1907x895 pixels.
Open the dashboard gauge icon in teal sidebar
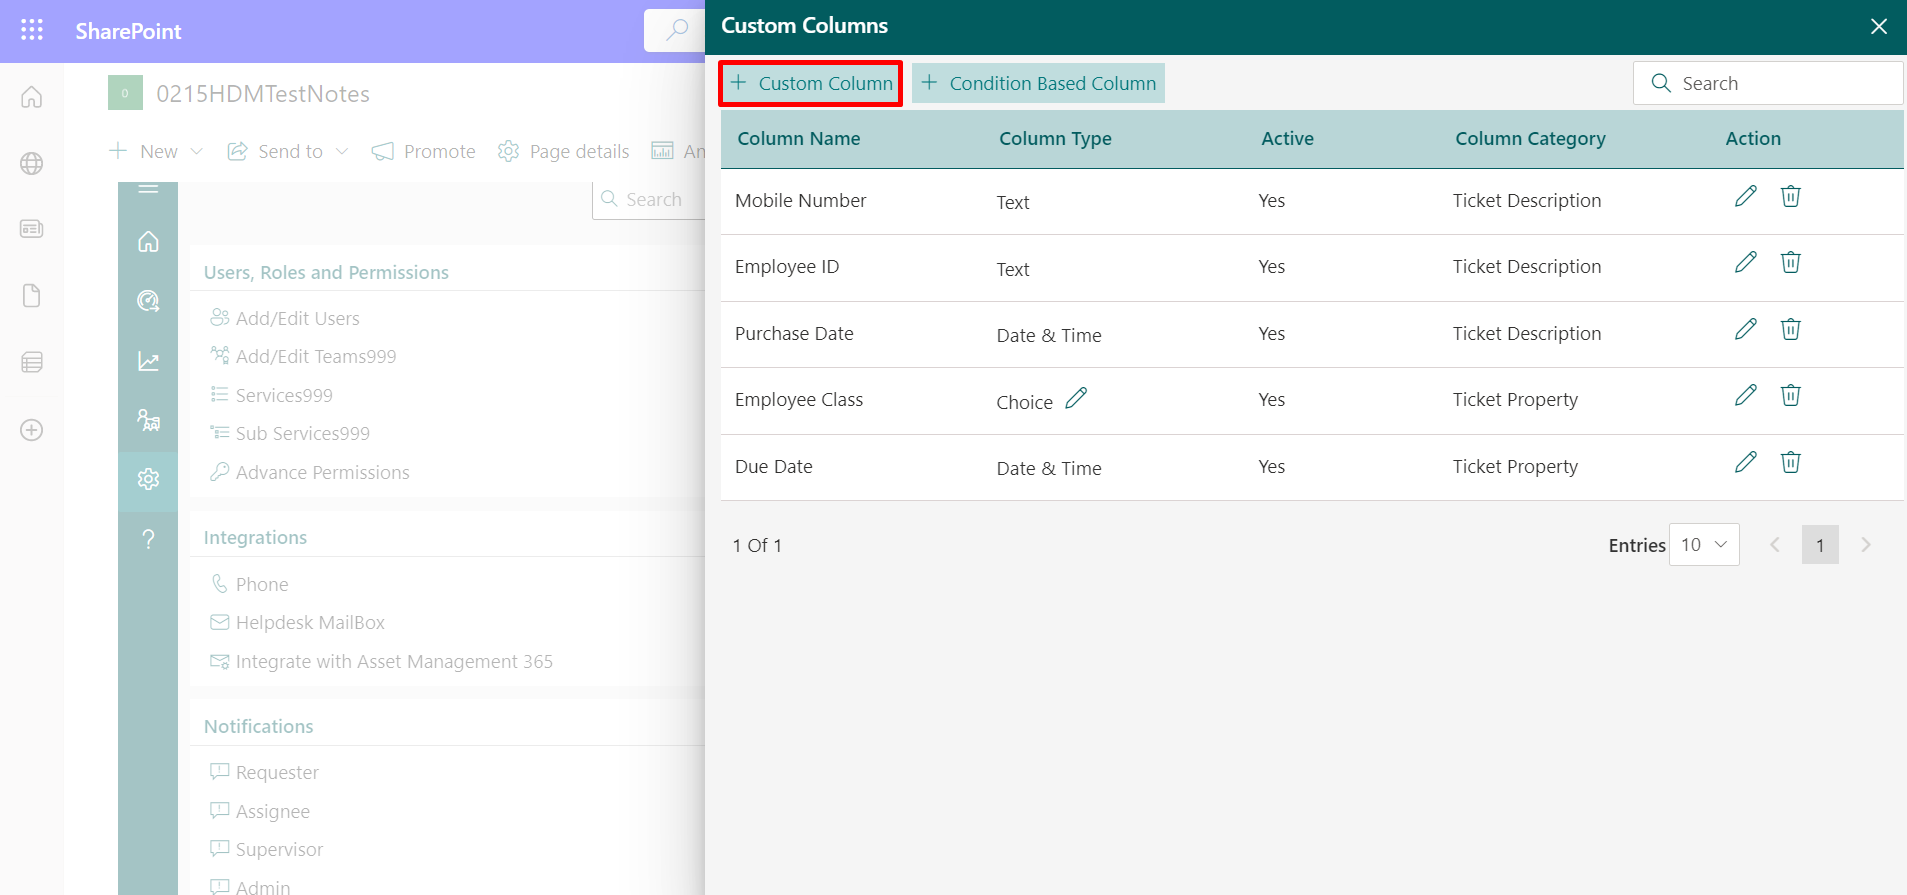148,301
